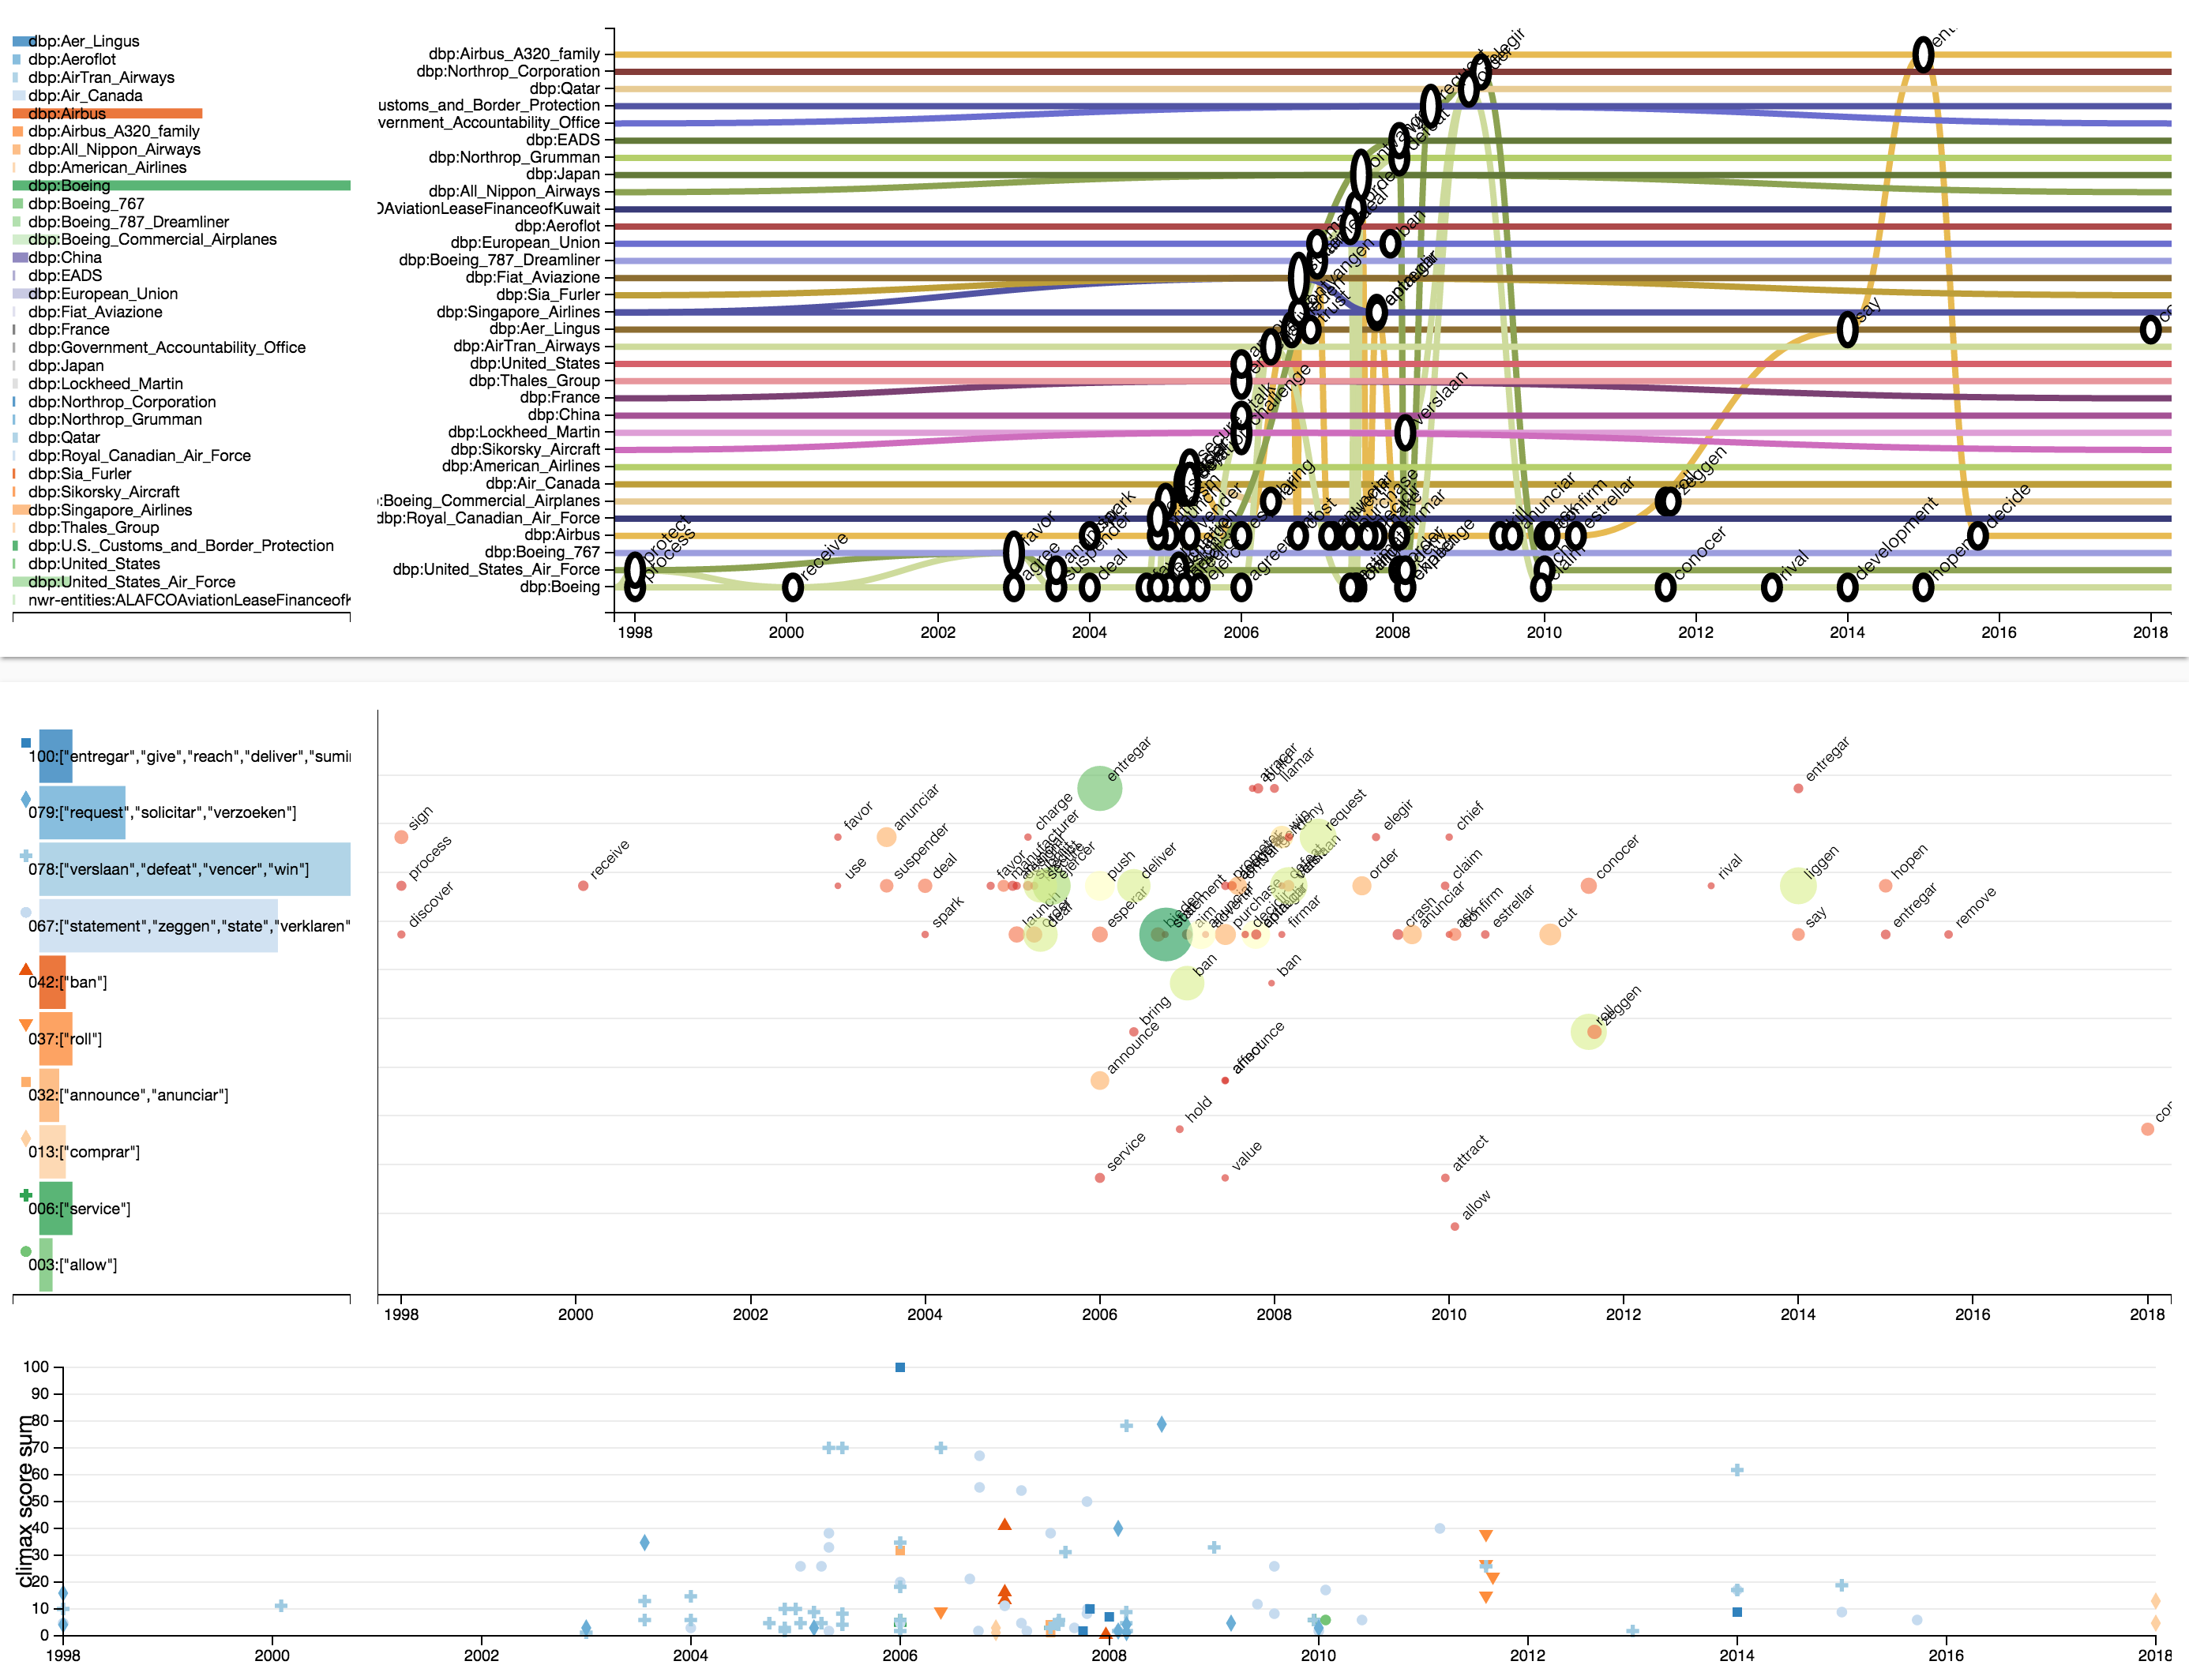
Task: Click the remove dot near 2016
Action: (x=1948, y=935)
